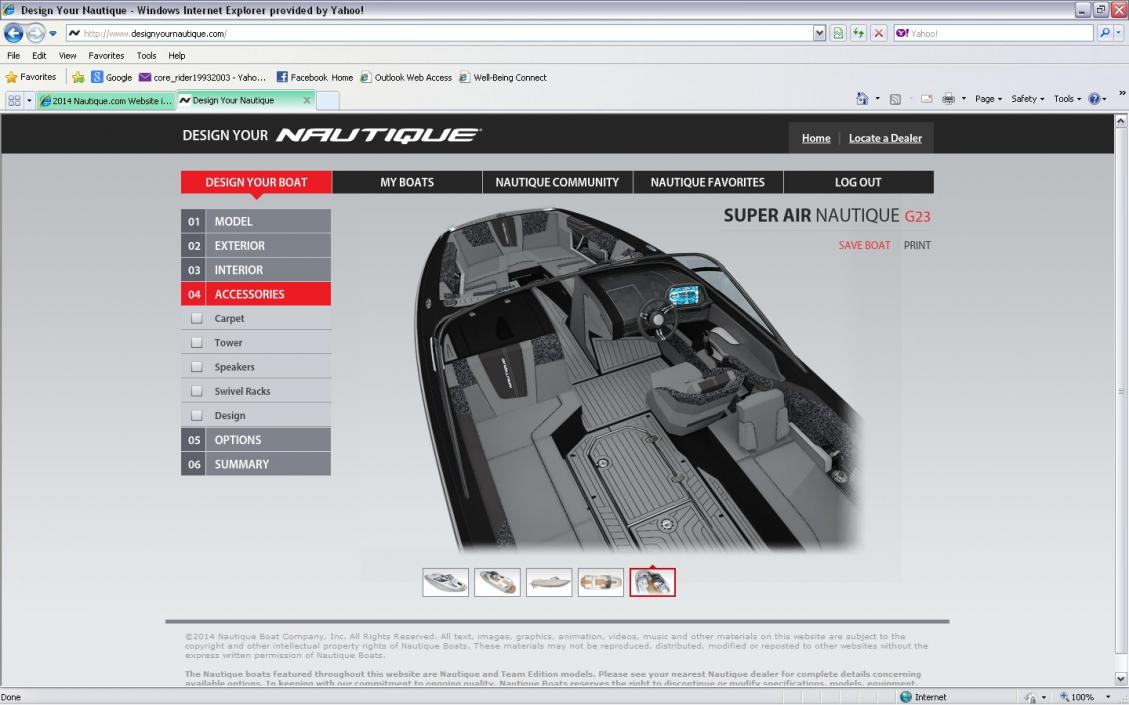The image size is (1129, 705).
Task: Open the Print options dropdown arrow
Action: 964,99
